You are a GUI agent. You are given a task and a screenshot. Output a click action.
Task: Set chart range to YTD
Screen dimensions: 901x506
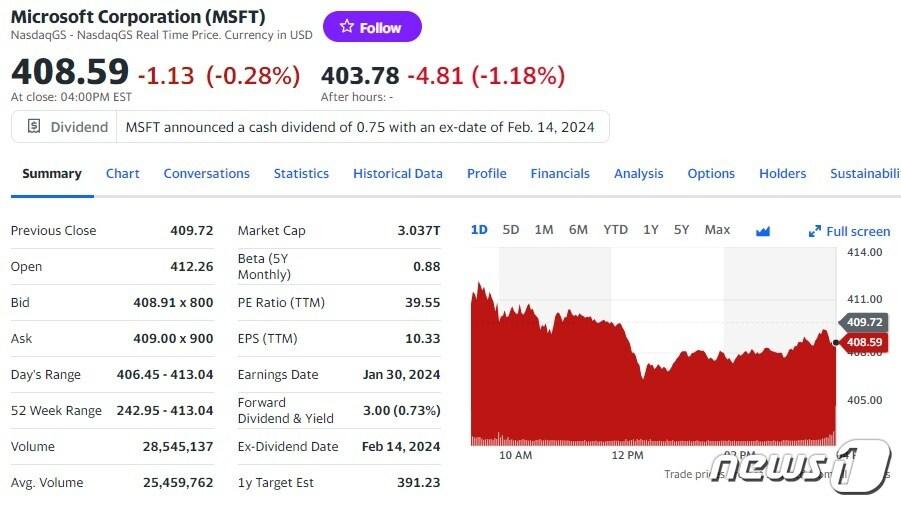(x=615, y=230)
